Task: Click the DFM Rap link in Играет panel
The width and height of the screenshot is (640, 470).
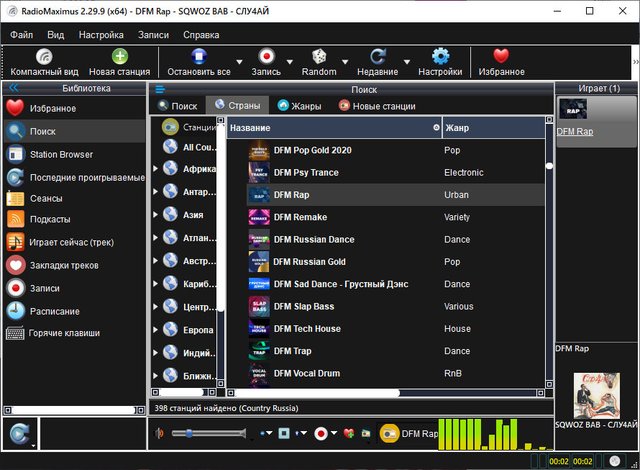Action: (574, 131)
